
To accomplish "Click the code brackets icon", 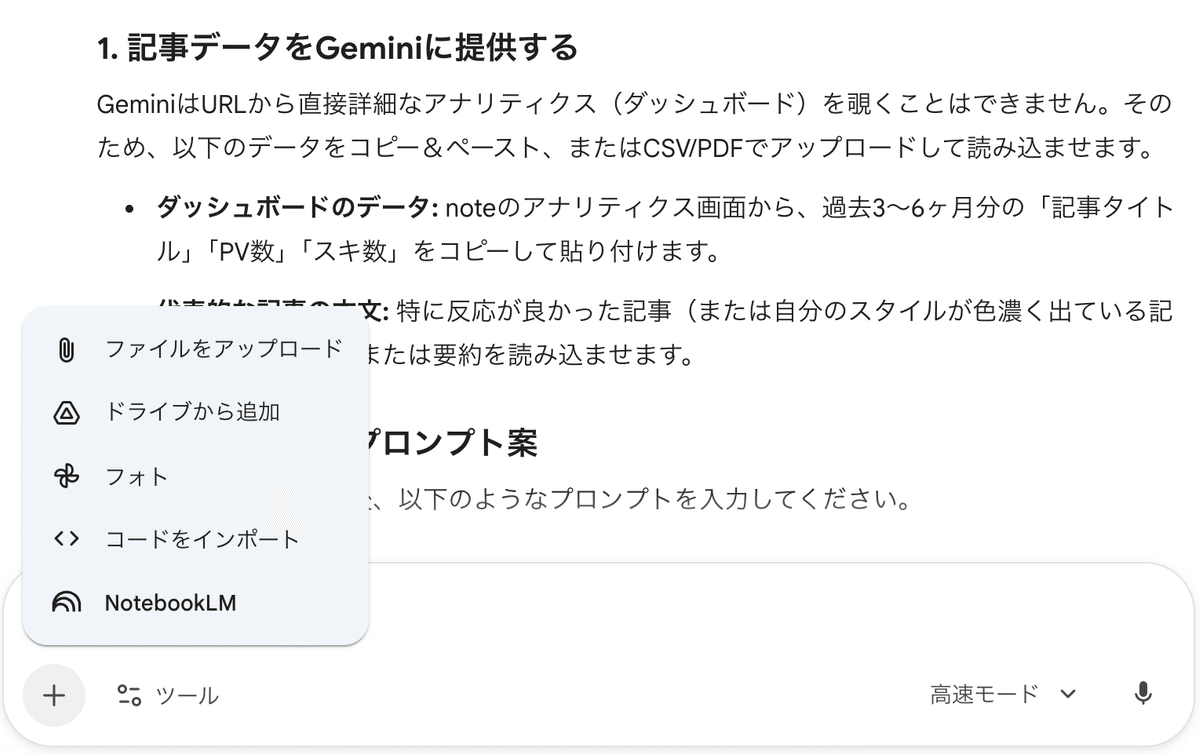I will pyautogui.click(x=66, y=540).
